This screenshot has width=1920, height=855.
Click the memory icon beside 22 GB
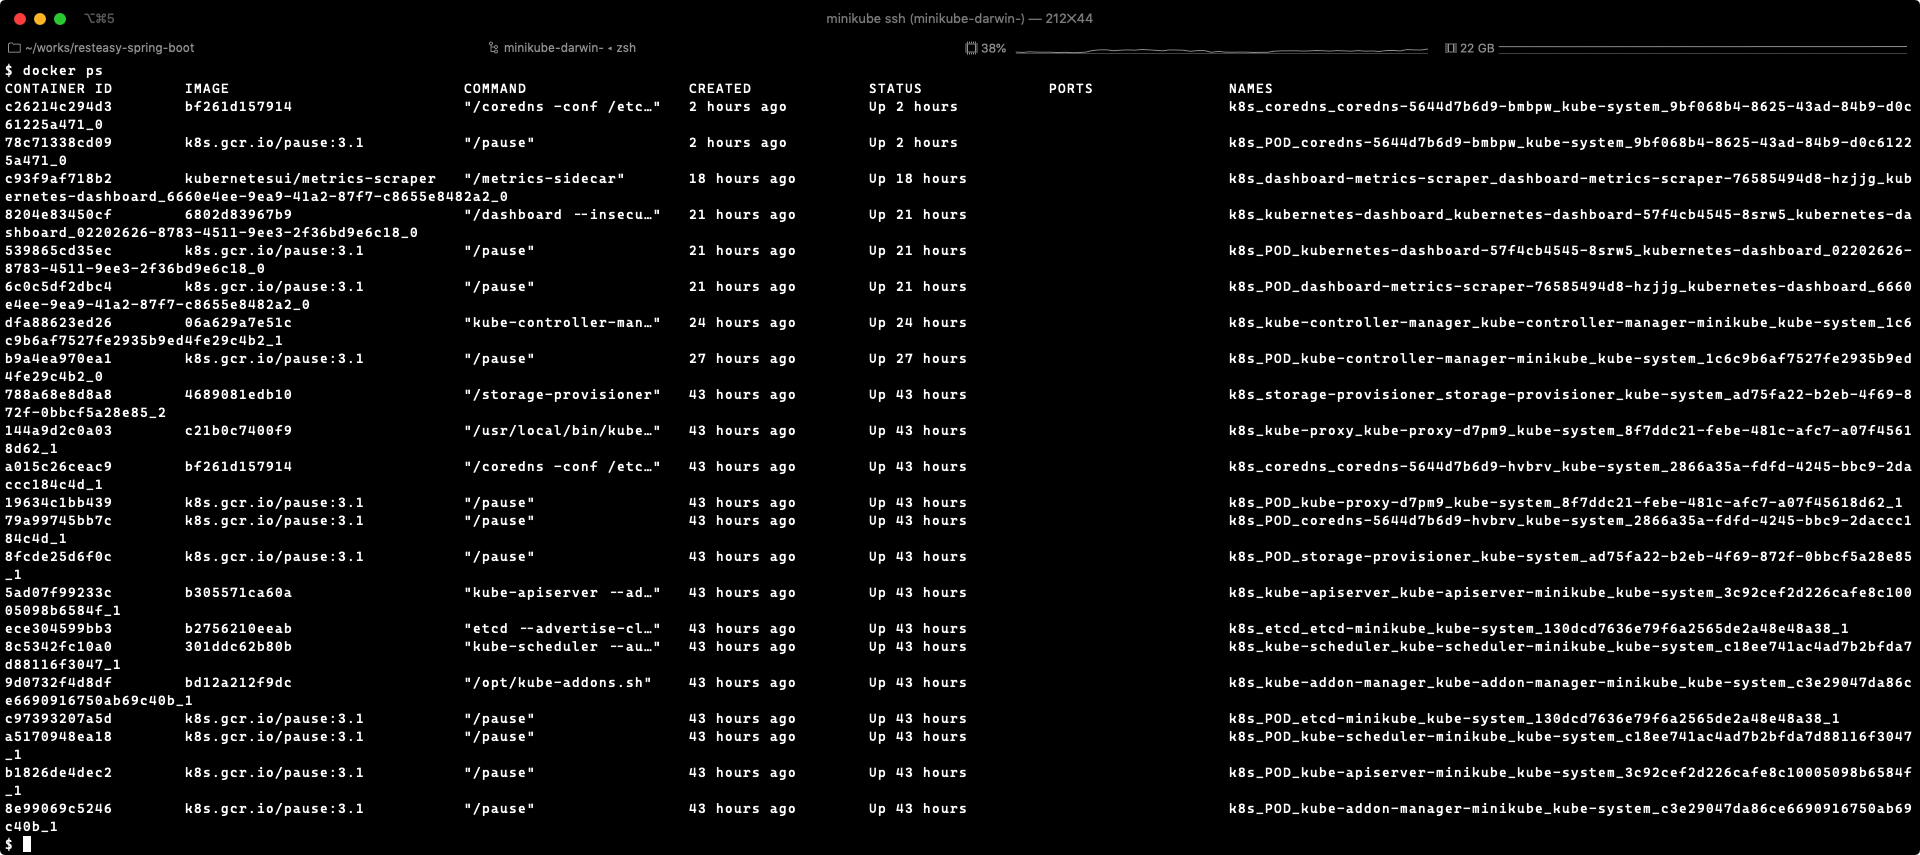point(1451,48)
